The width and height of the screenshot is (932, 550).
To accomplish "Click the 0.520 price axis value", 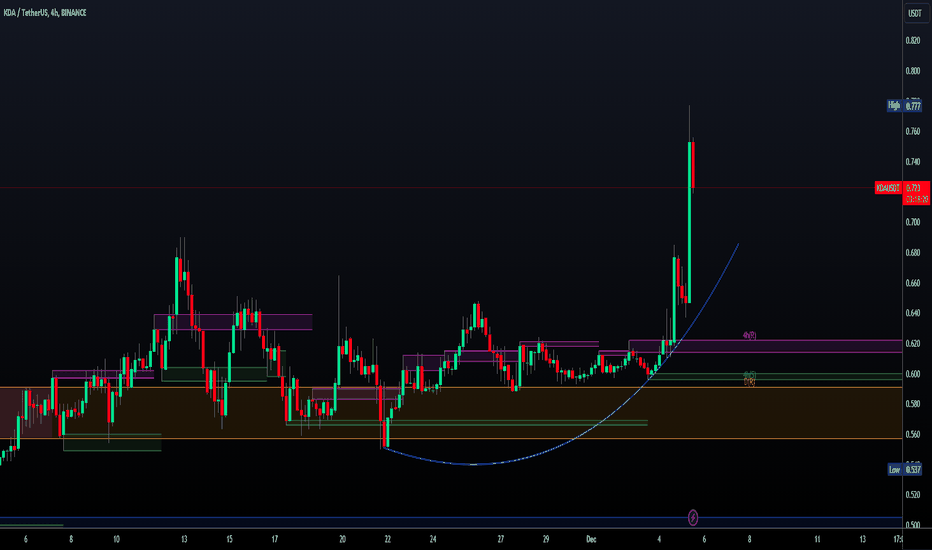I will click(x=912, y=495).
